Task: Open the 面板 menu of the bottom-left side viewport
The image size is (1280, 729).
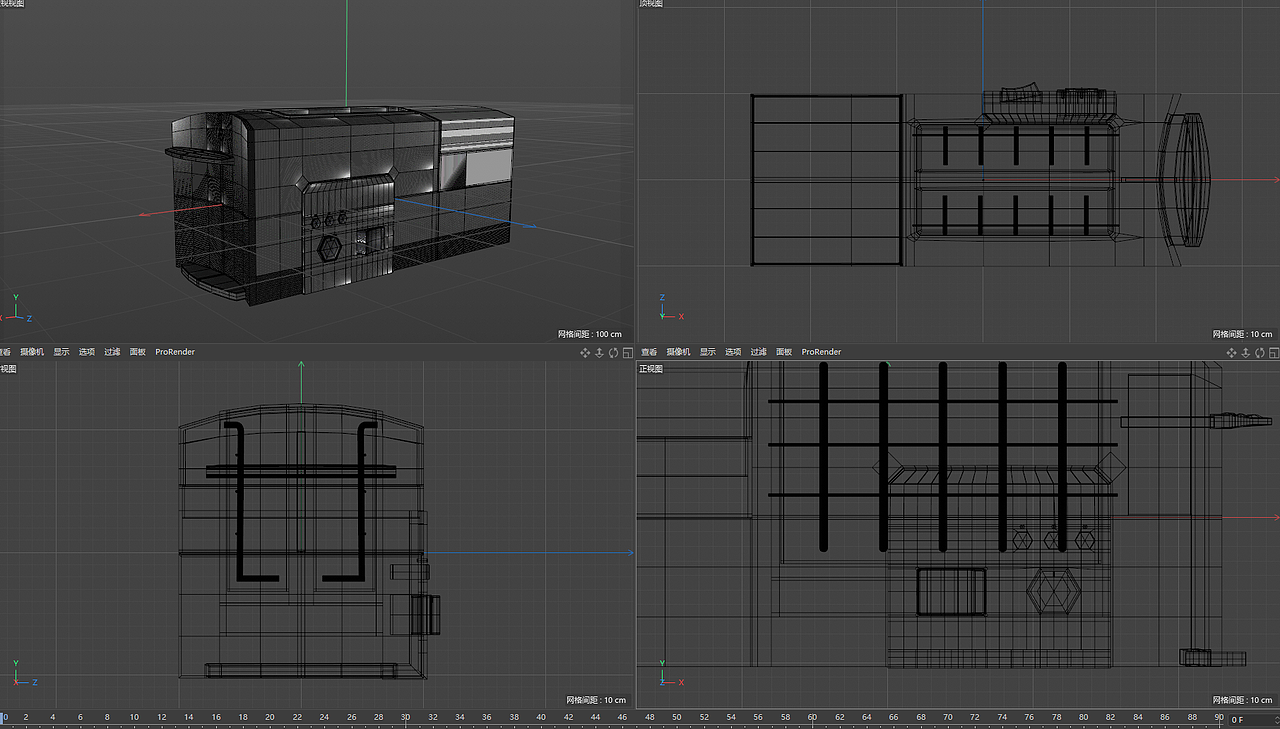Action: click(x=138, y=352)
